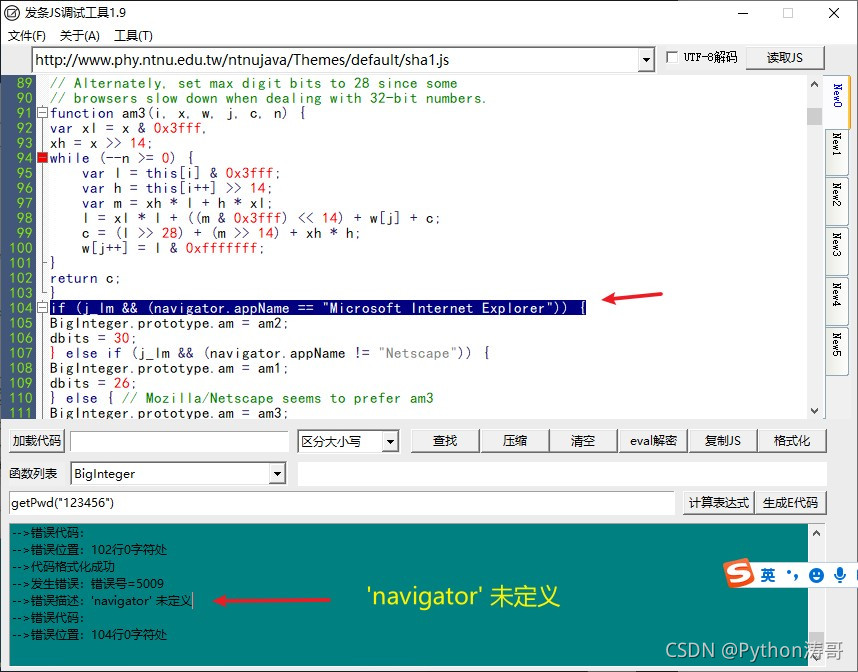
Task: Click the code editor scrollbar thumb
Action: [814, 116]
